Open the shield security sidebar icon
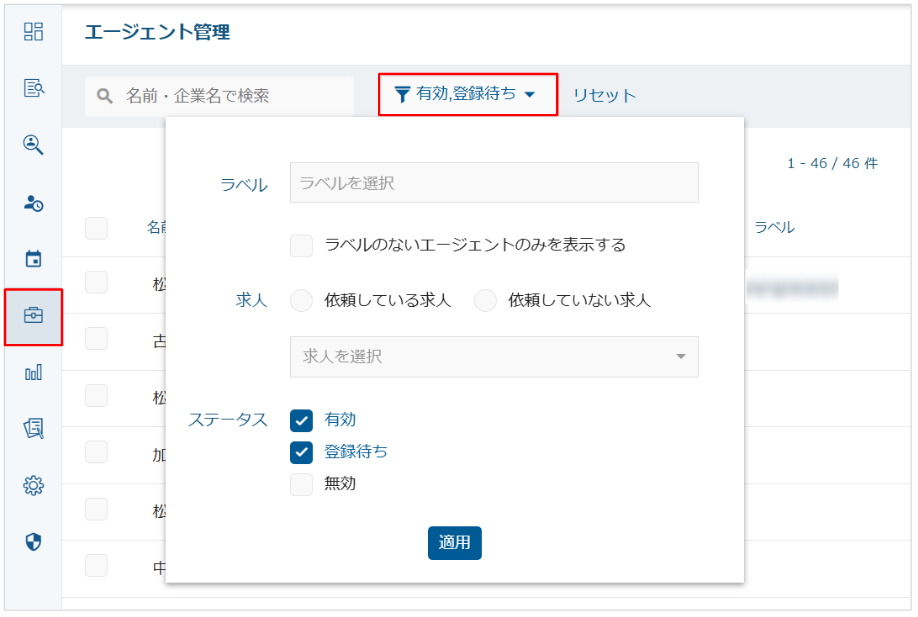Screen dimensions: 918x617 [x=33, y=542]
